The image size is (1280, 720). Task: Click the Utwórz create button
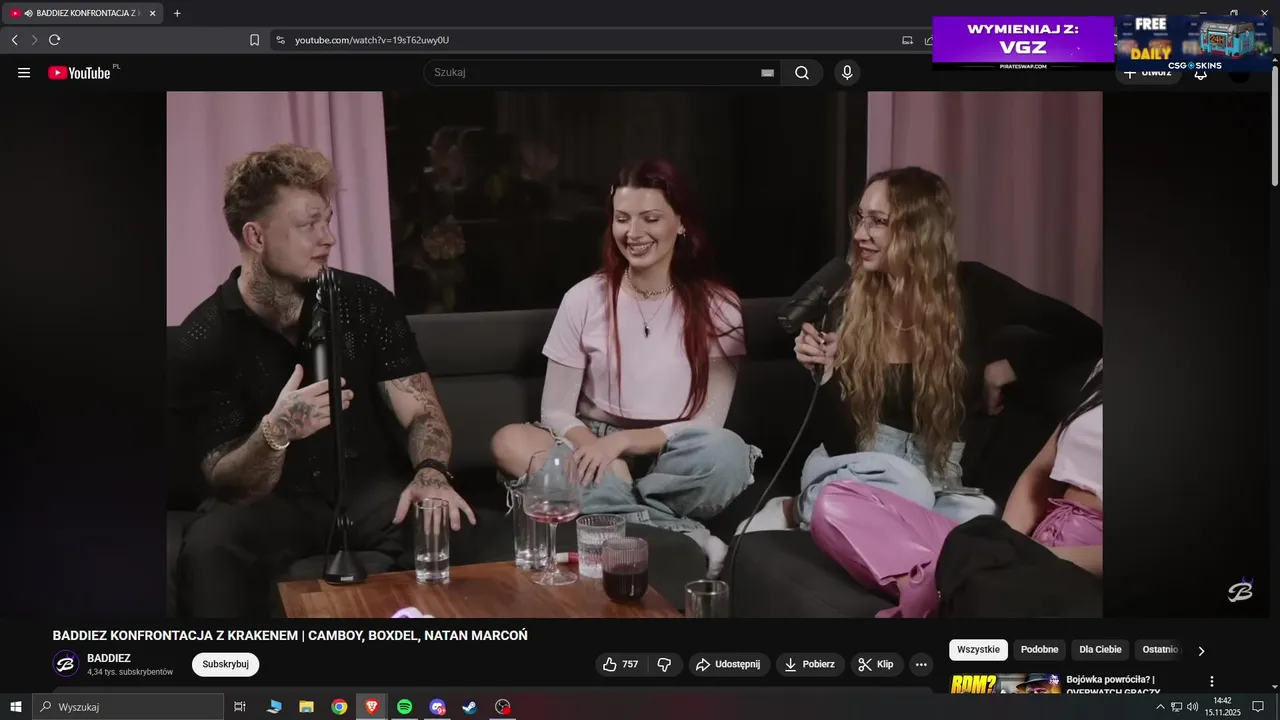coord(1148,73)
